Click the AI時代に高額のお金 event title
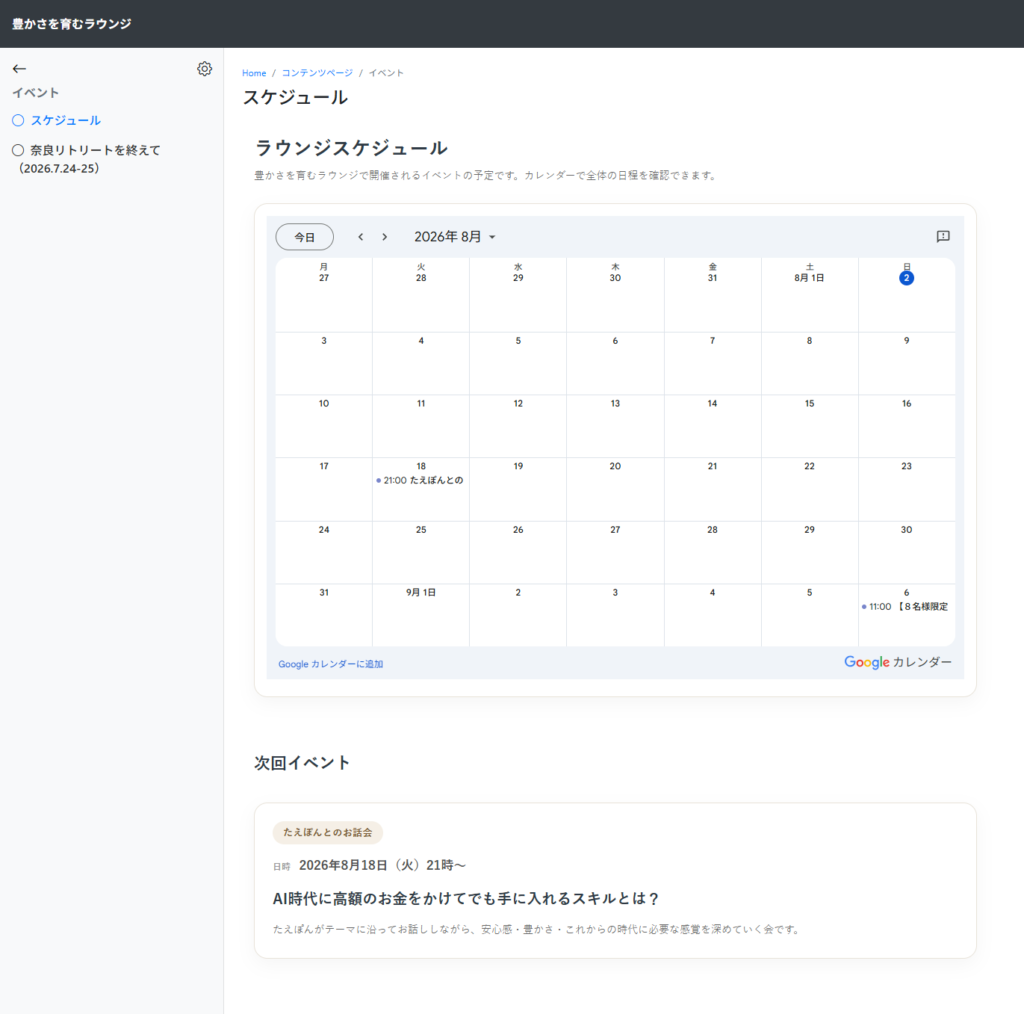 [466, 899]
